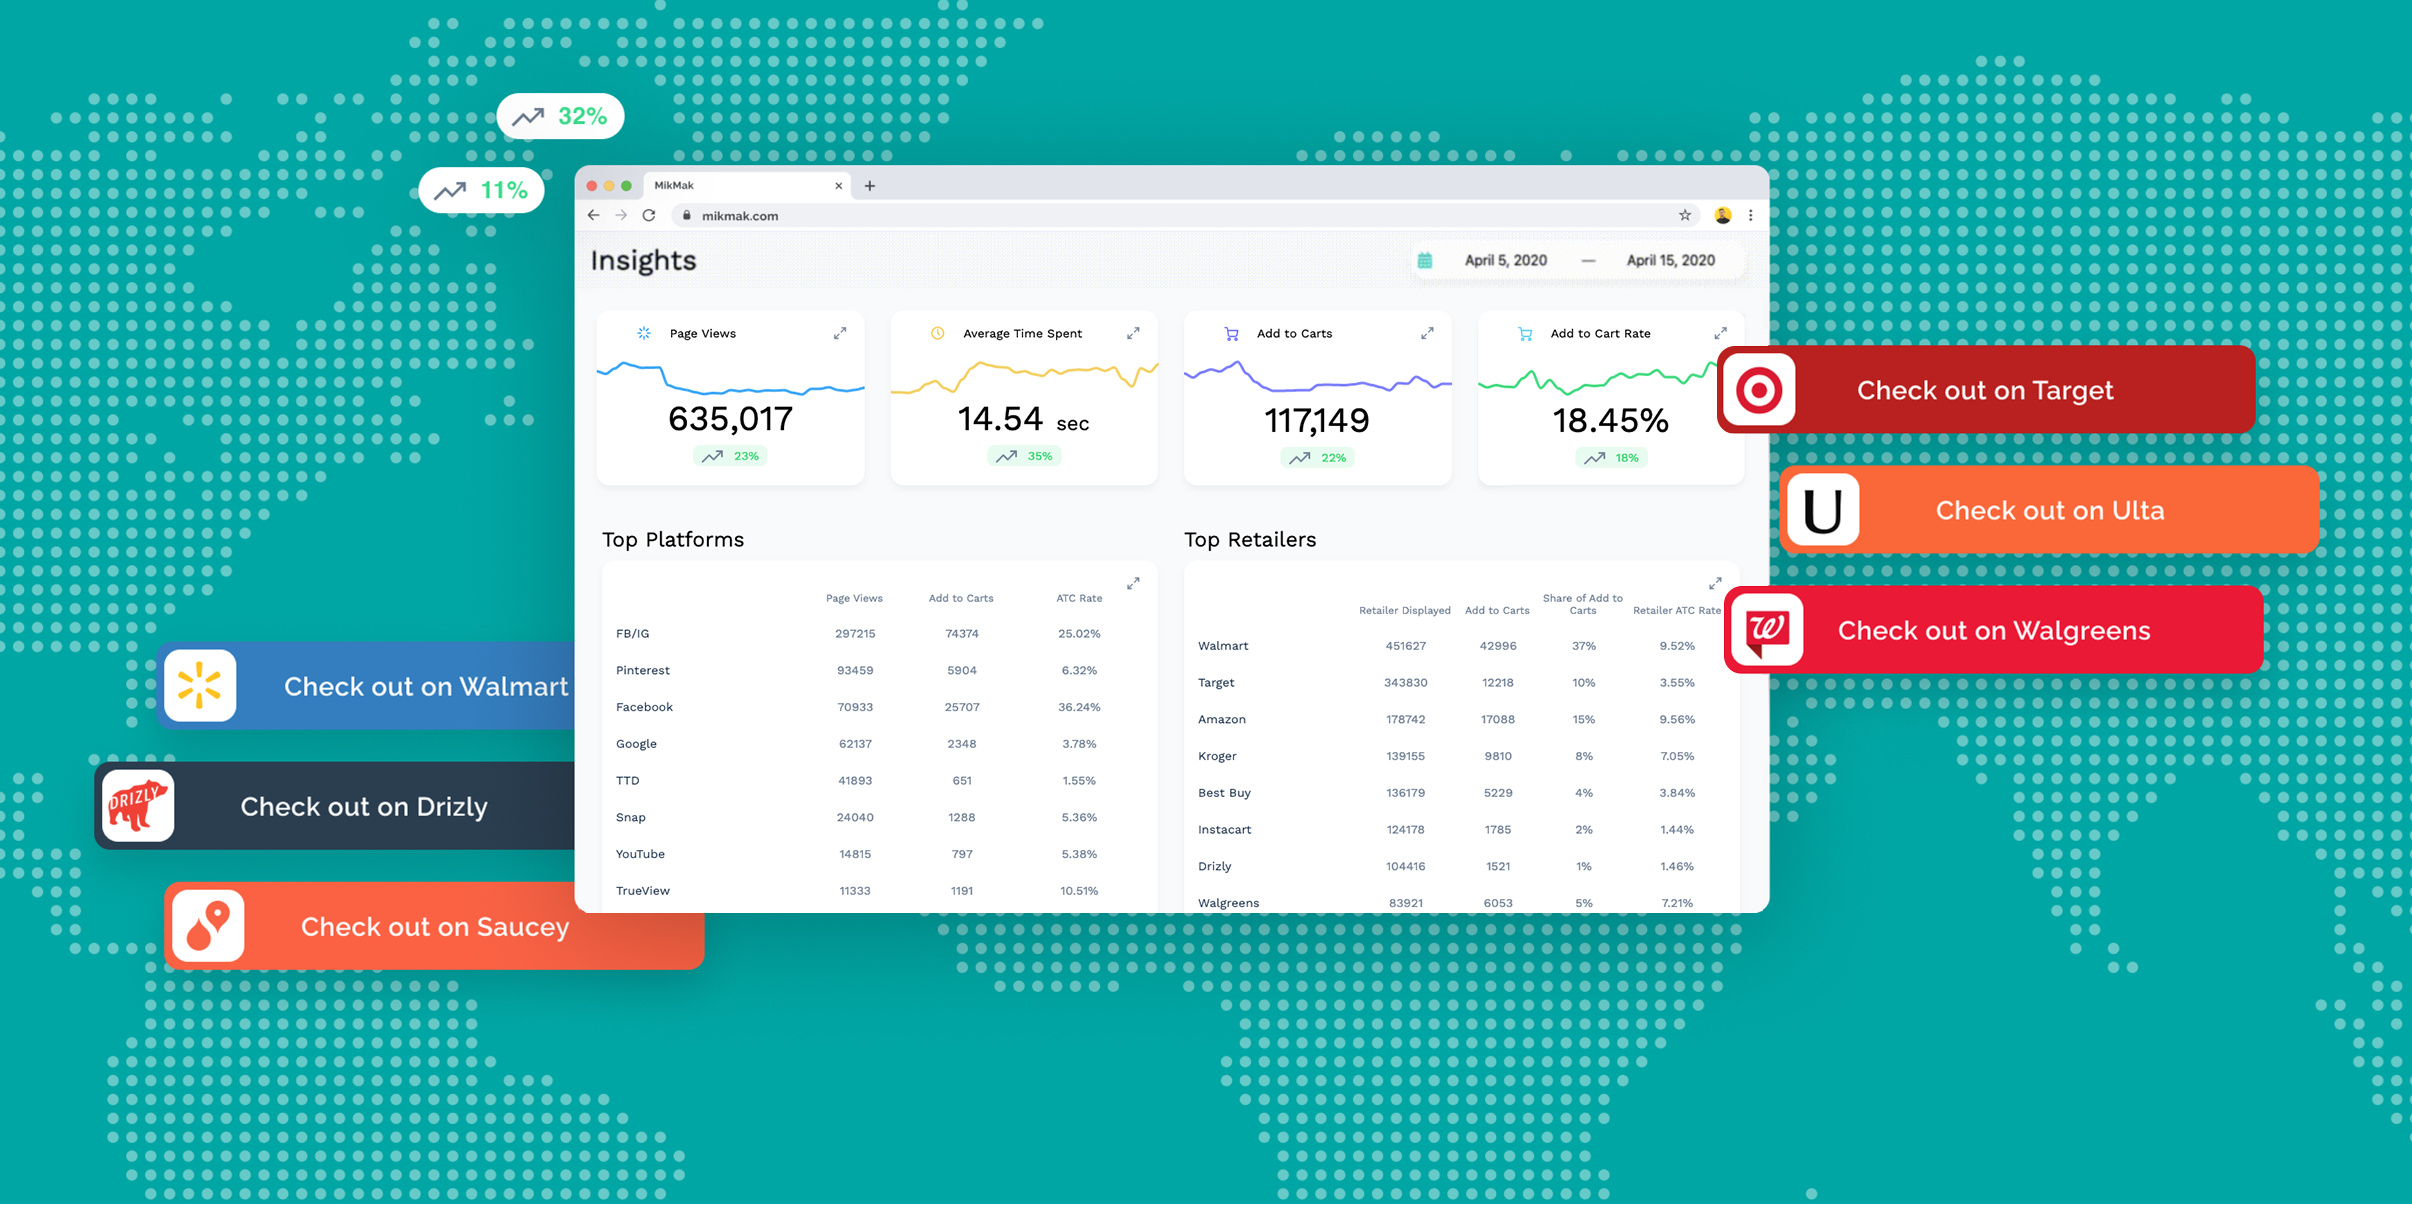Expand the Top Platforms table
2412x1206 pixels.
1133,583
